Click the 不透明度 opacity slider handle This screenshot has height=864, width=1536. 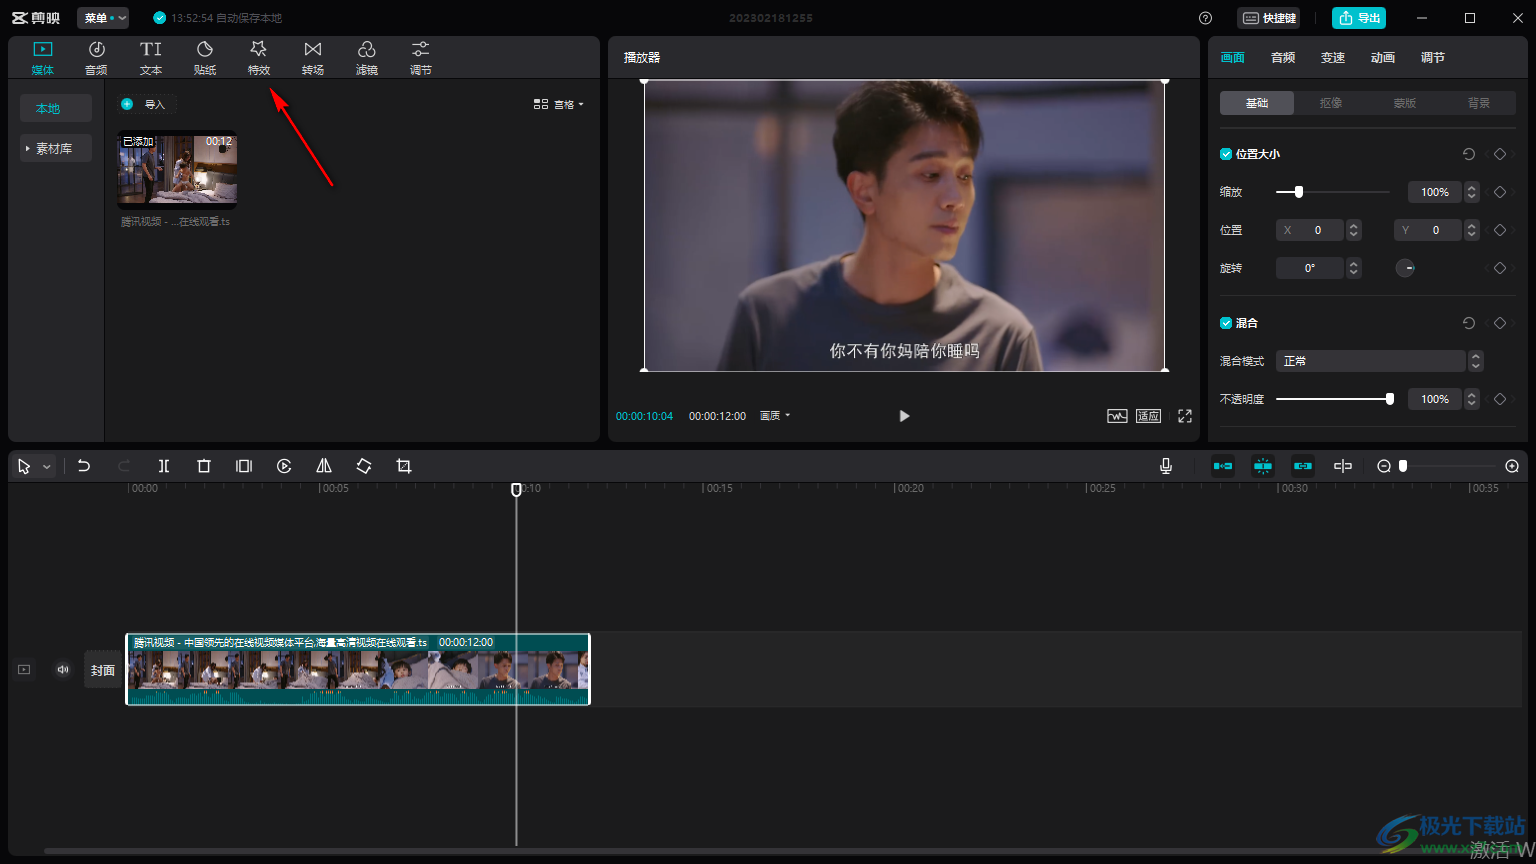pyautogui.click(x=1390, y=399)
